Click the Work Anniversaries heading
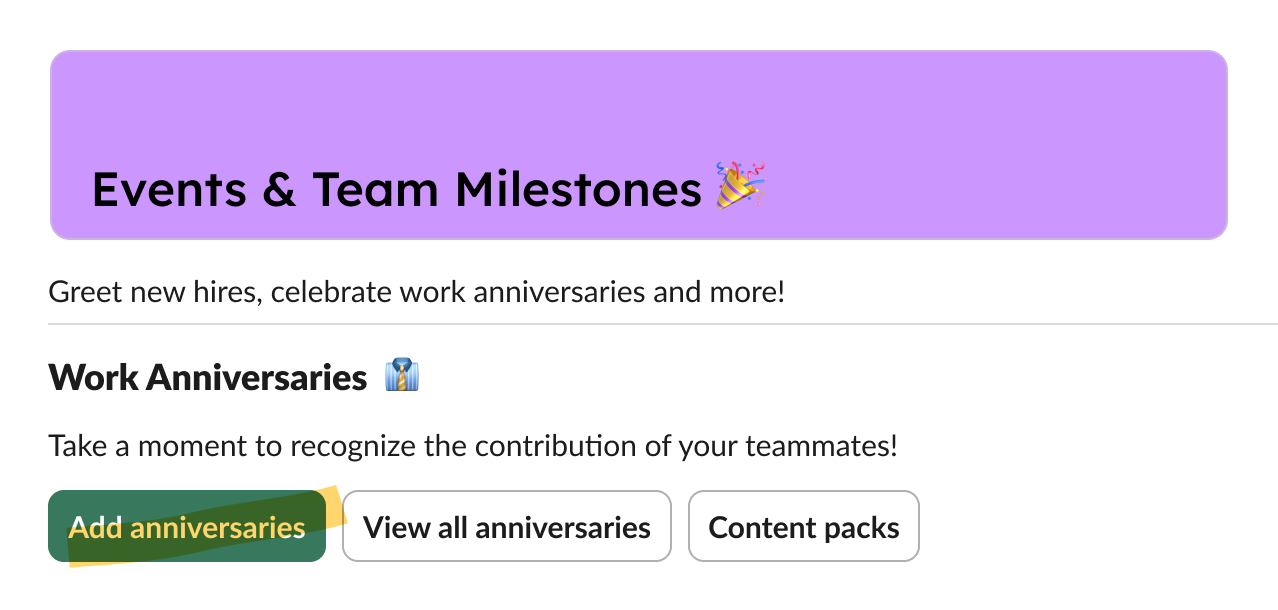Screen dimensions: 1278x610 pyautogui.click(x=207, y=377)
